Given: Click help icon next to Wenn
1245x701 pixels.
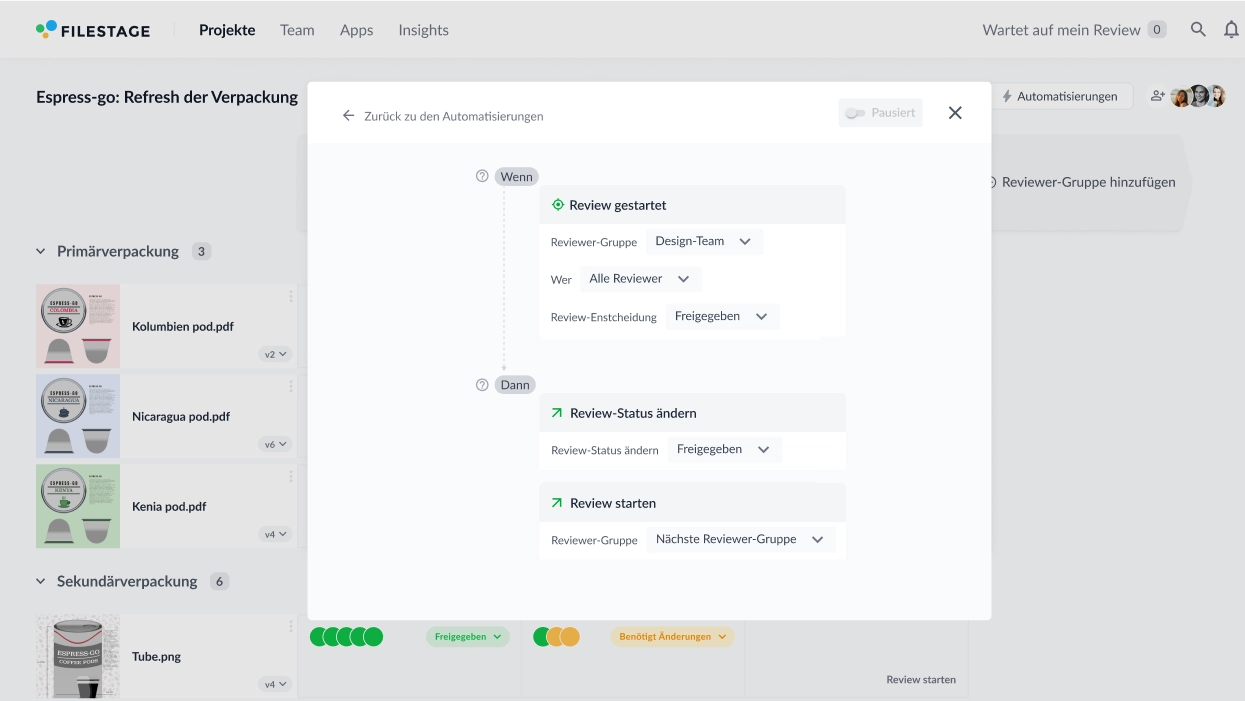Looking at the screenshot, I should pos(482,176).
